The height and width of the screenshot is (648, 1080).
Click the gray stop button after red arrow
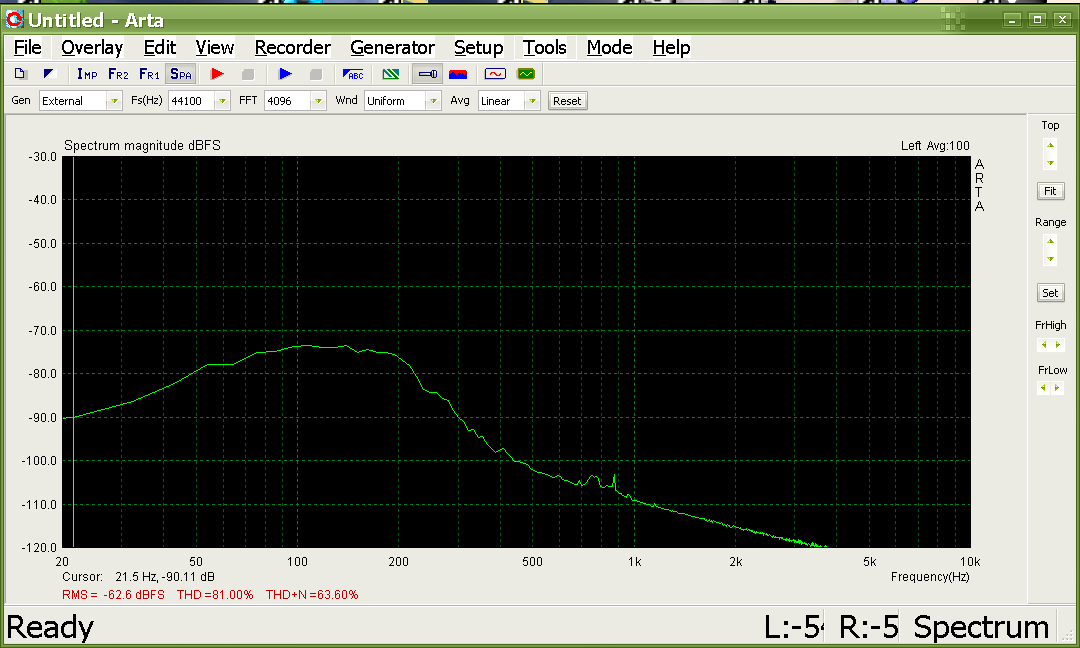pyautogui.click(x=248, y=74)
